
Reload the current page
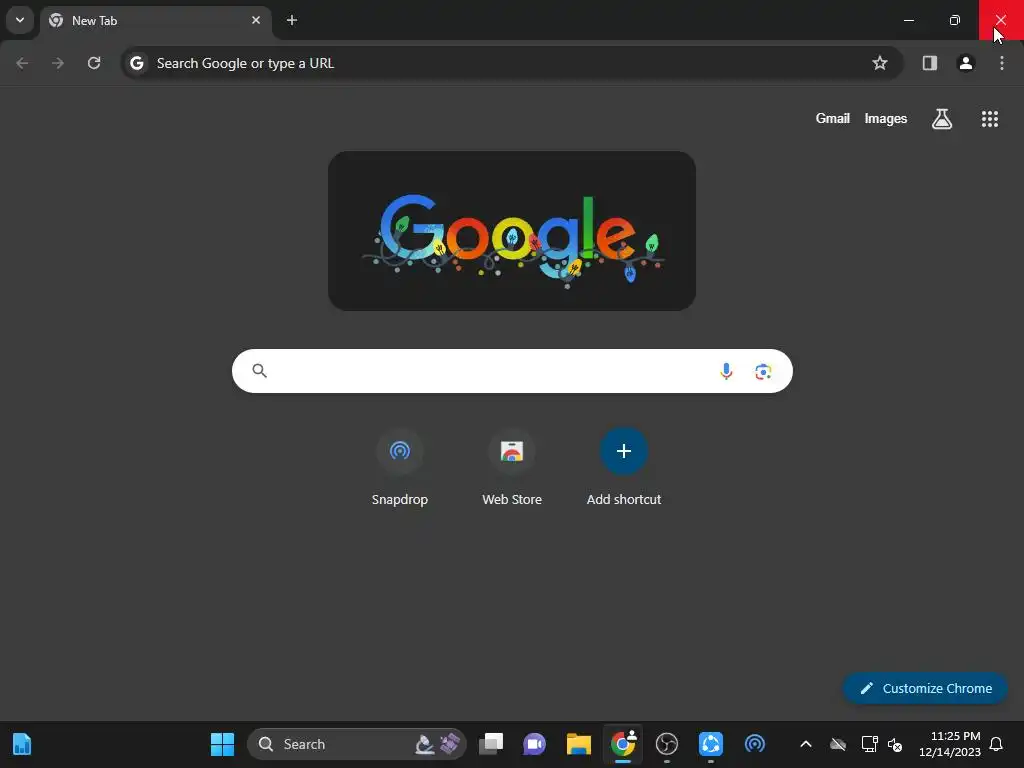click(x=94, y=63)
